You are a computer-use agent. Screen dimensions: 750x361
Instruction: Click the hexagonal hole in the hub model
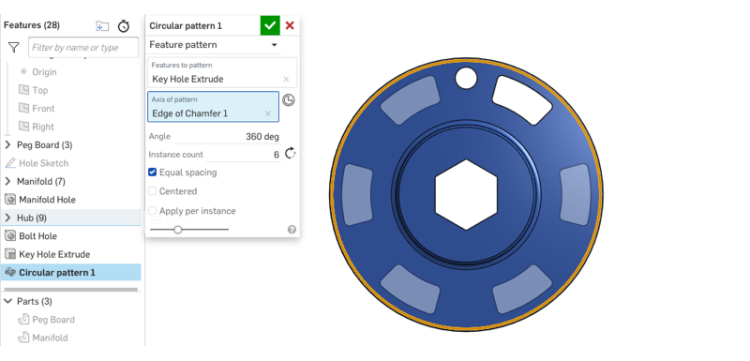pyautogui.click(x=466, y=195)
